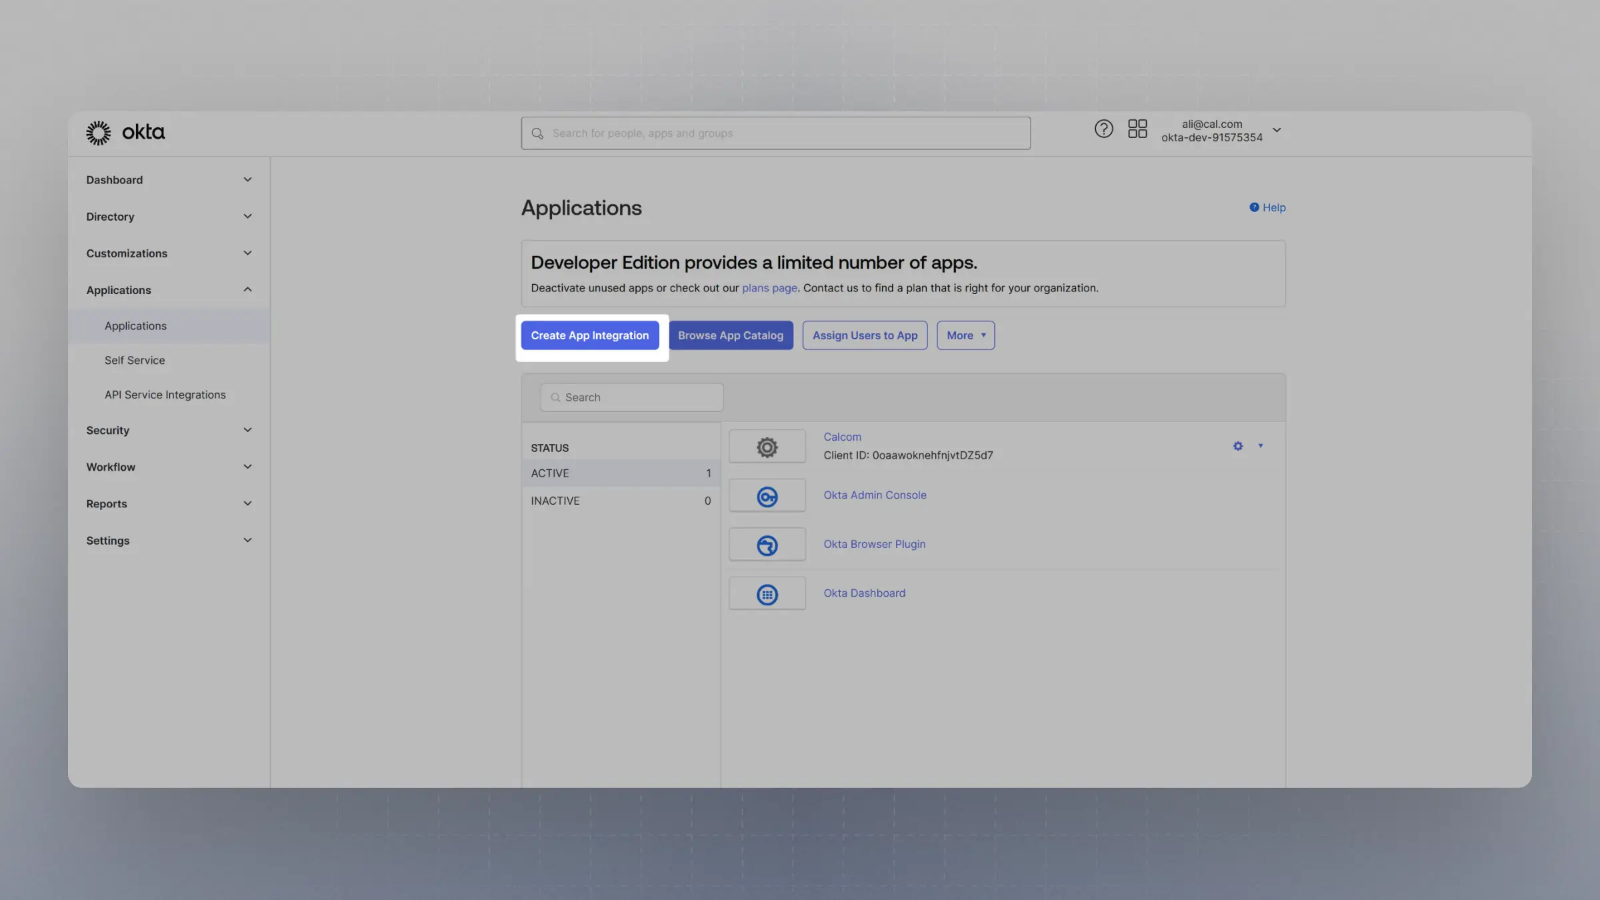
Task: Open the ali@cal.com account dropdown
Action: coord(1221,131)
